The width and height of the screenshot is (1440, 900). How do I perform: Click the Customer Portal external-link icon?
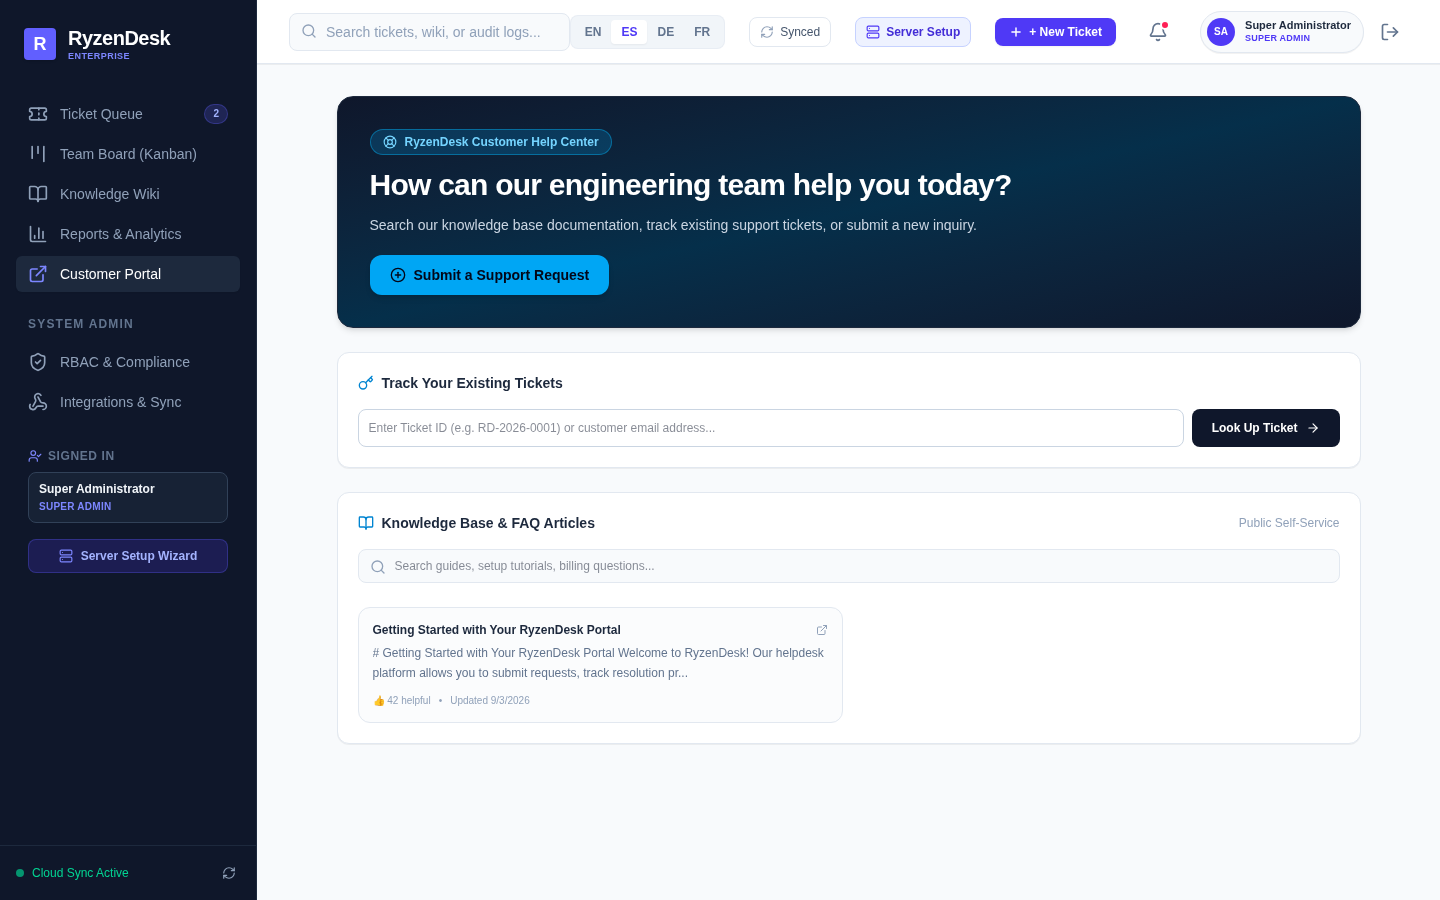pos(38,274)
